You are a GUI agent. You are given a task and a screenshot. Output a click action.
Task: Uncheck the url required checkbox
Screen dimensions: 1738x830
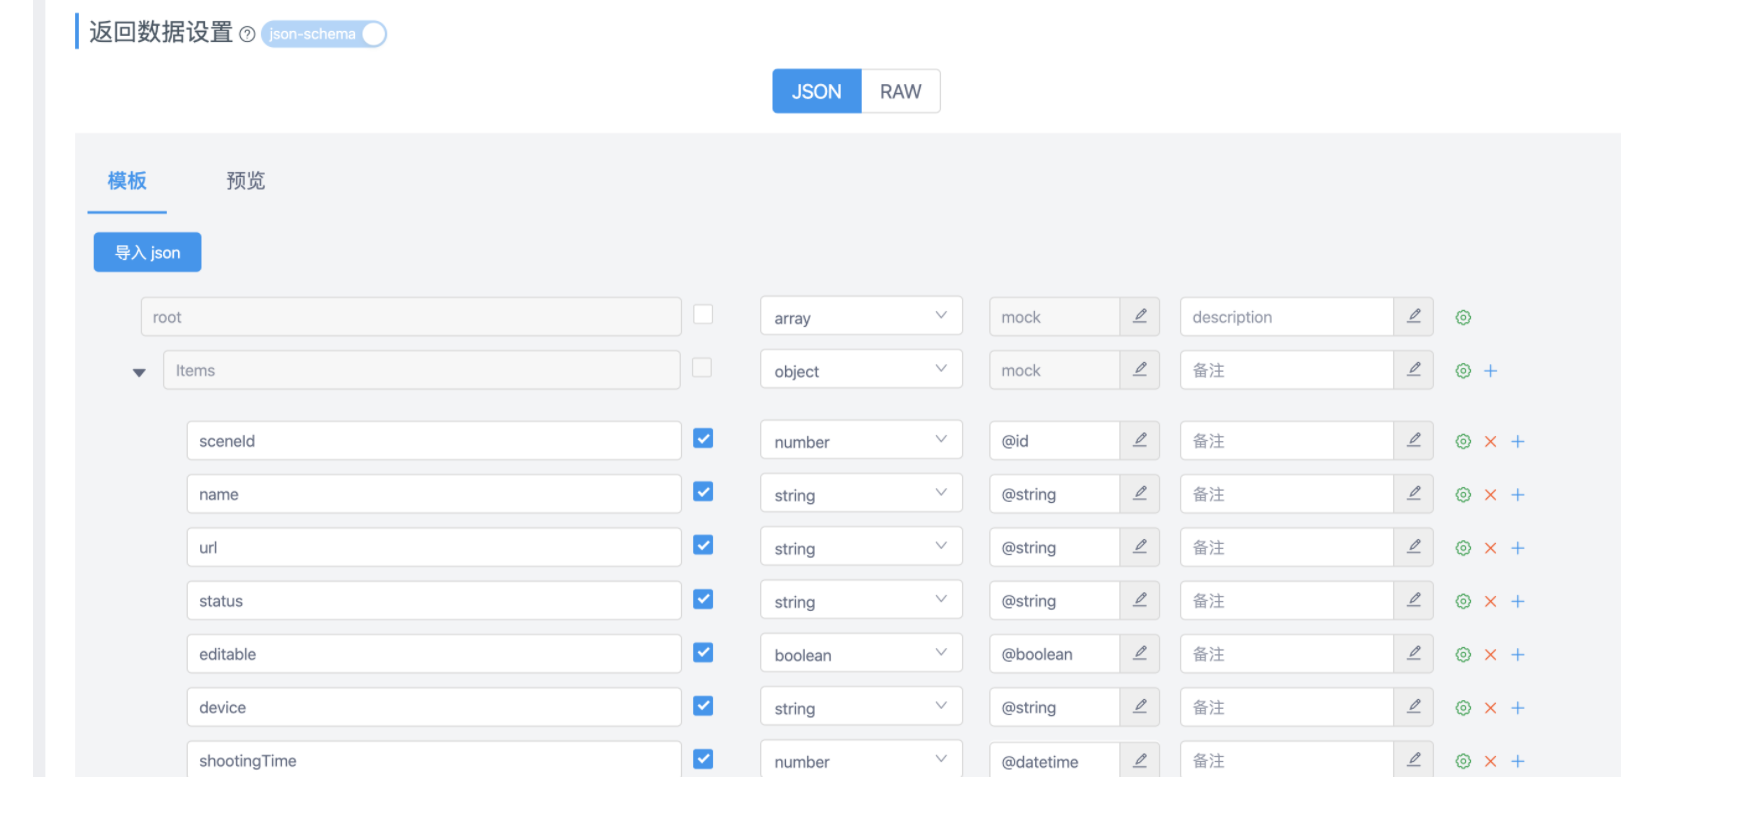[x=703, y=545]
